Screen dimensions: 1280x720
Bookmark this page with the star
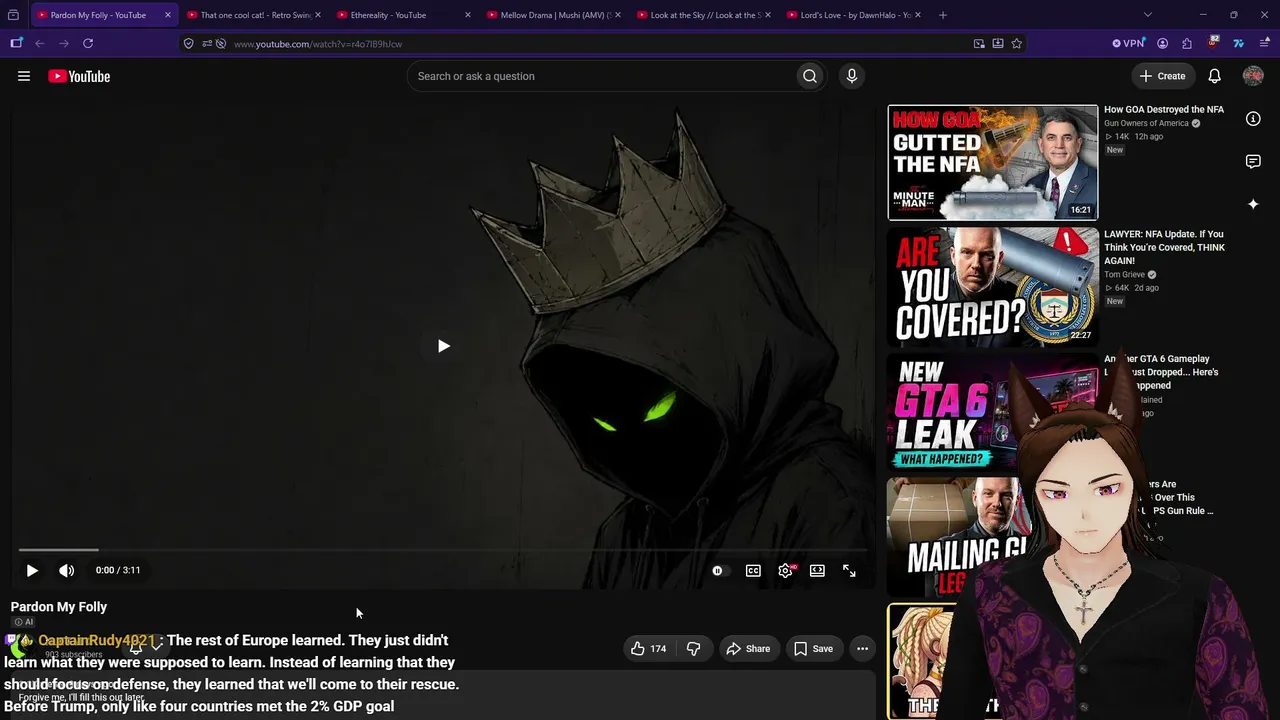tap(1017, 44)
